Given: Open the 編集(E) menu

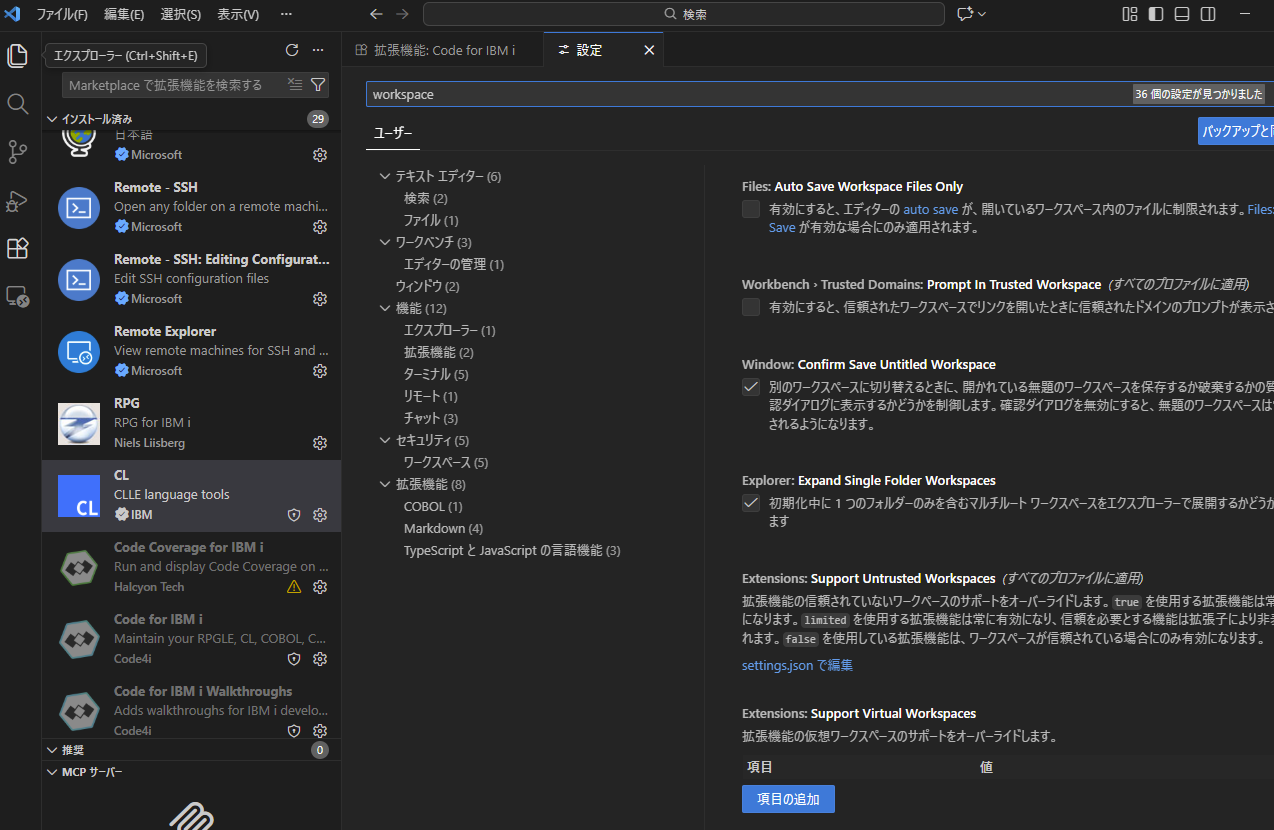Looking at the screenshot, I should pyautogui.click(x=124, y=14).
